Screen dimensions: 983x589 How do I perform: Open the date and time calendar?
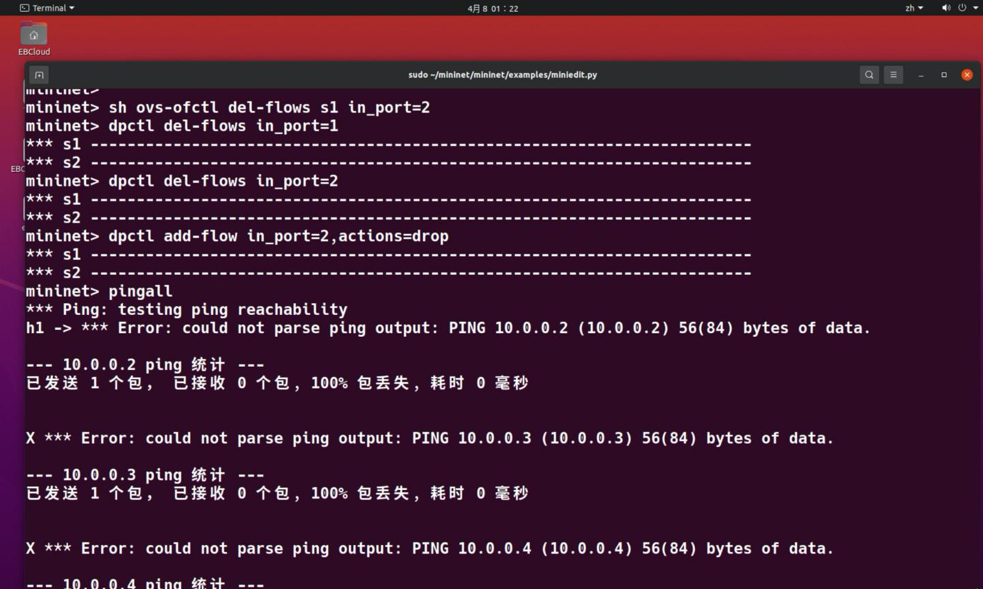tap(492, 8)
